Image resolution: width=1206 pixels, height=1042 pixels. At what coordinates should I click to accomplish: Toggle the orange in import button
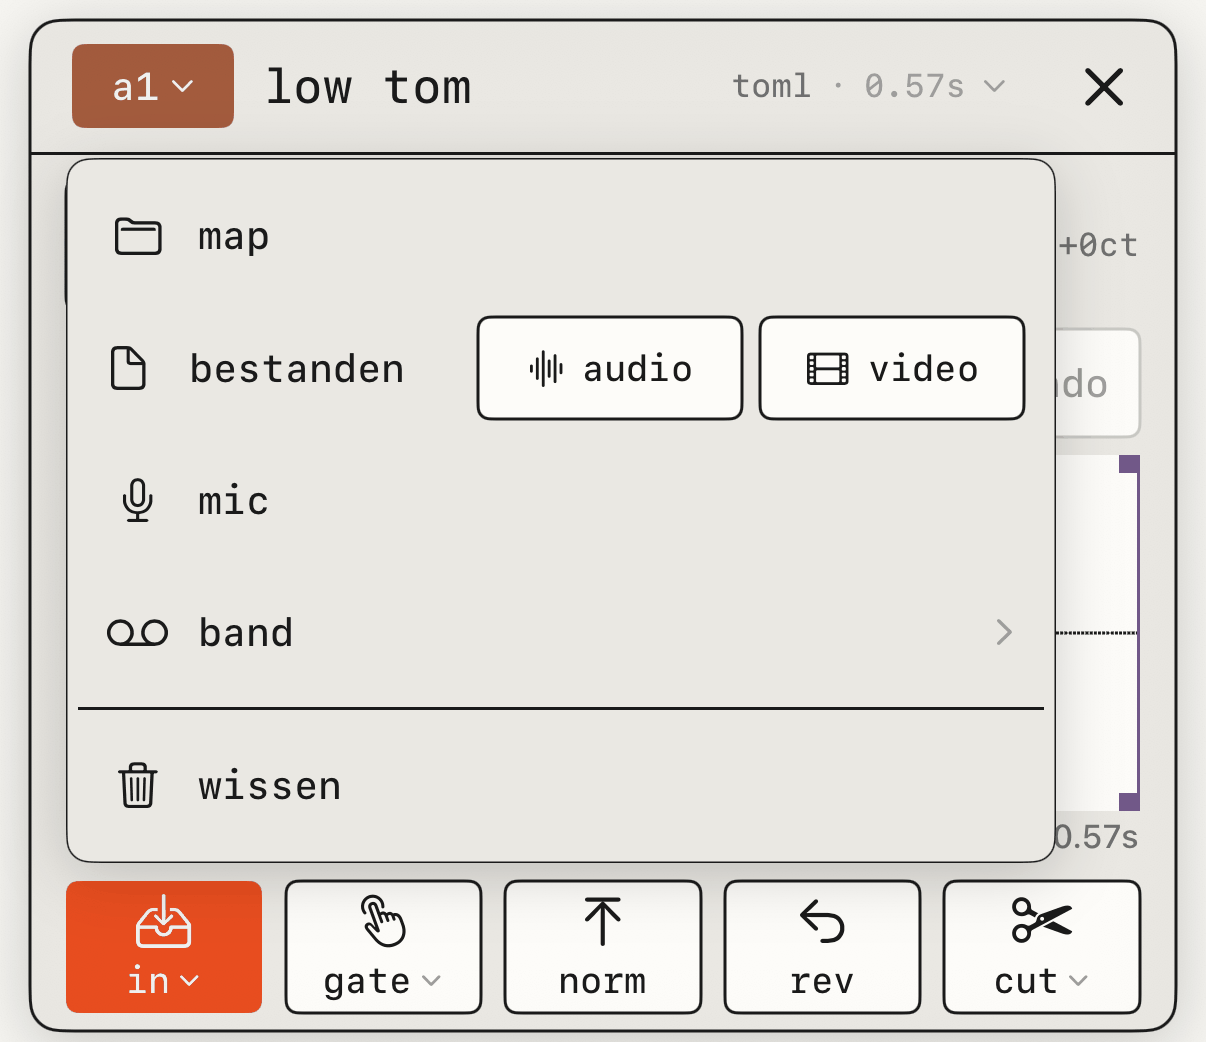pos(164,947)
